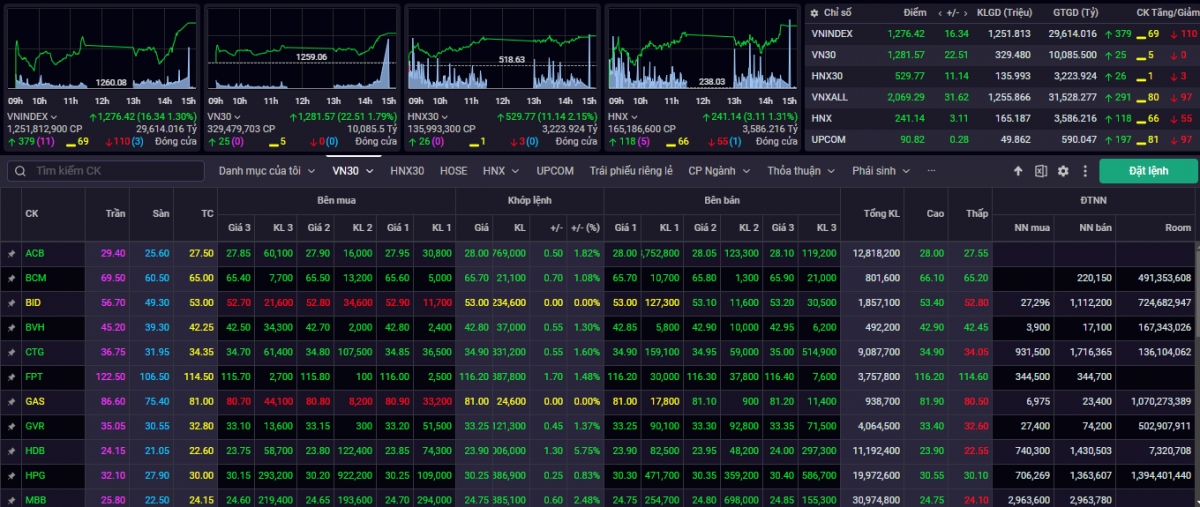This screenshot has width=1200, height=507.
Task: Click BID matched price 53.00
Action: [475, 302]
